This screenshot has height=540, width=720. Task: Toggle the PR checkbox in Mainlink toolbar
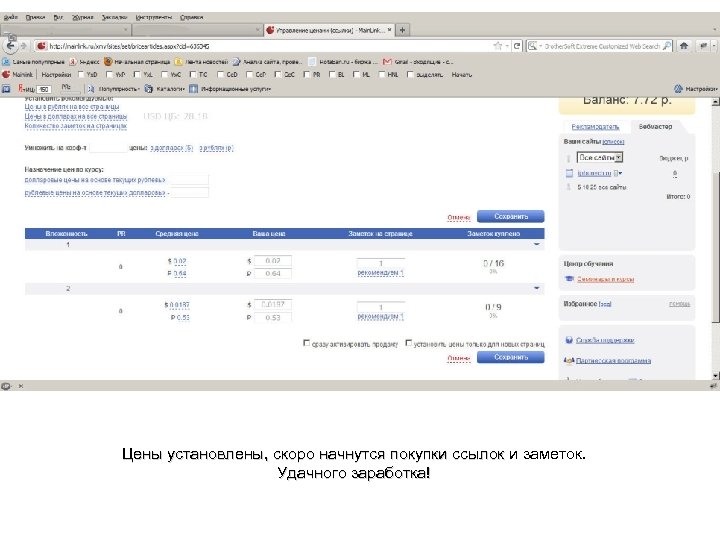pyautogui.click(x=307, y=74)
